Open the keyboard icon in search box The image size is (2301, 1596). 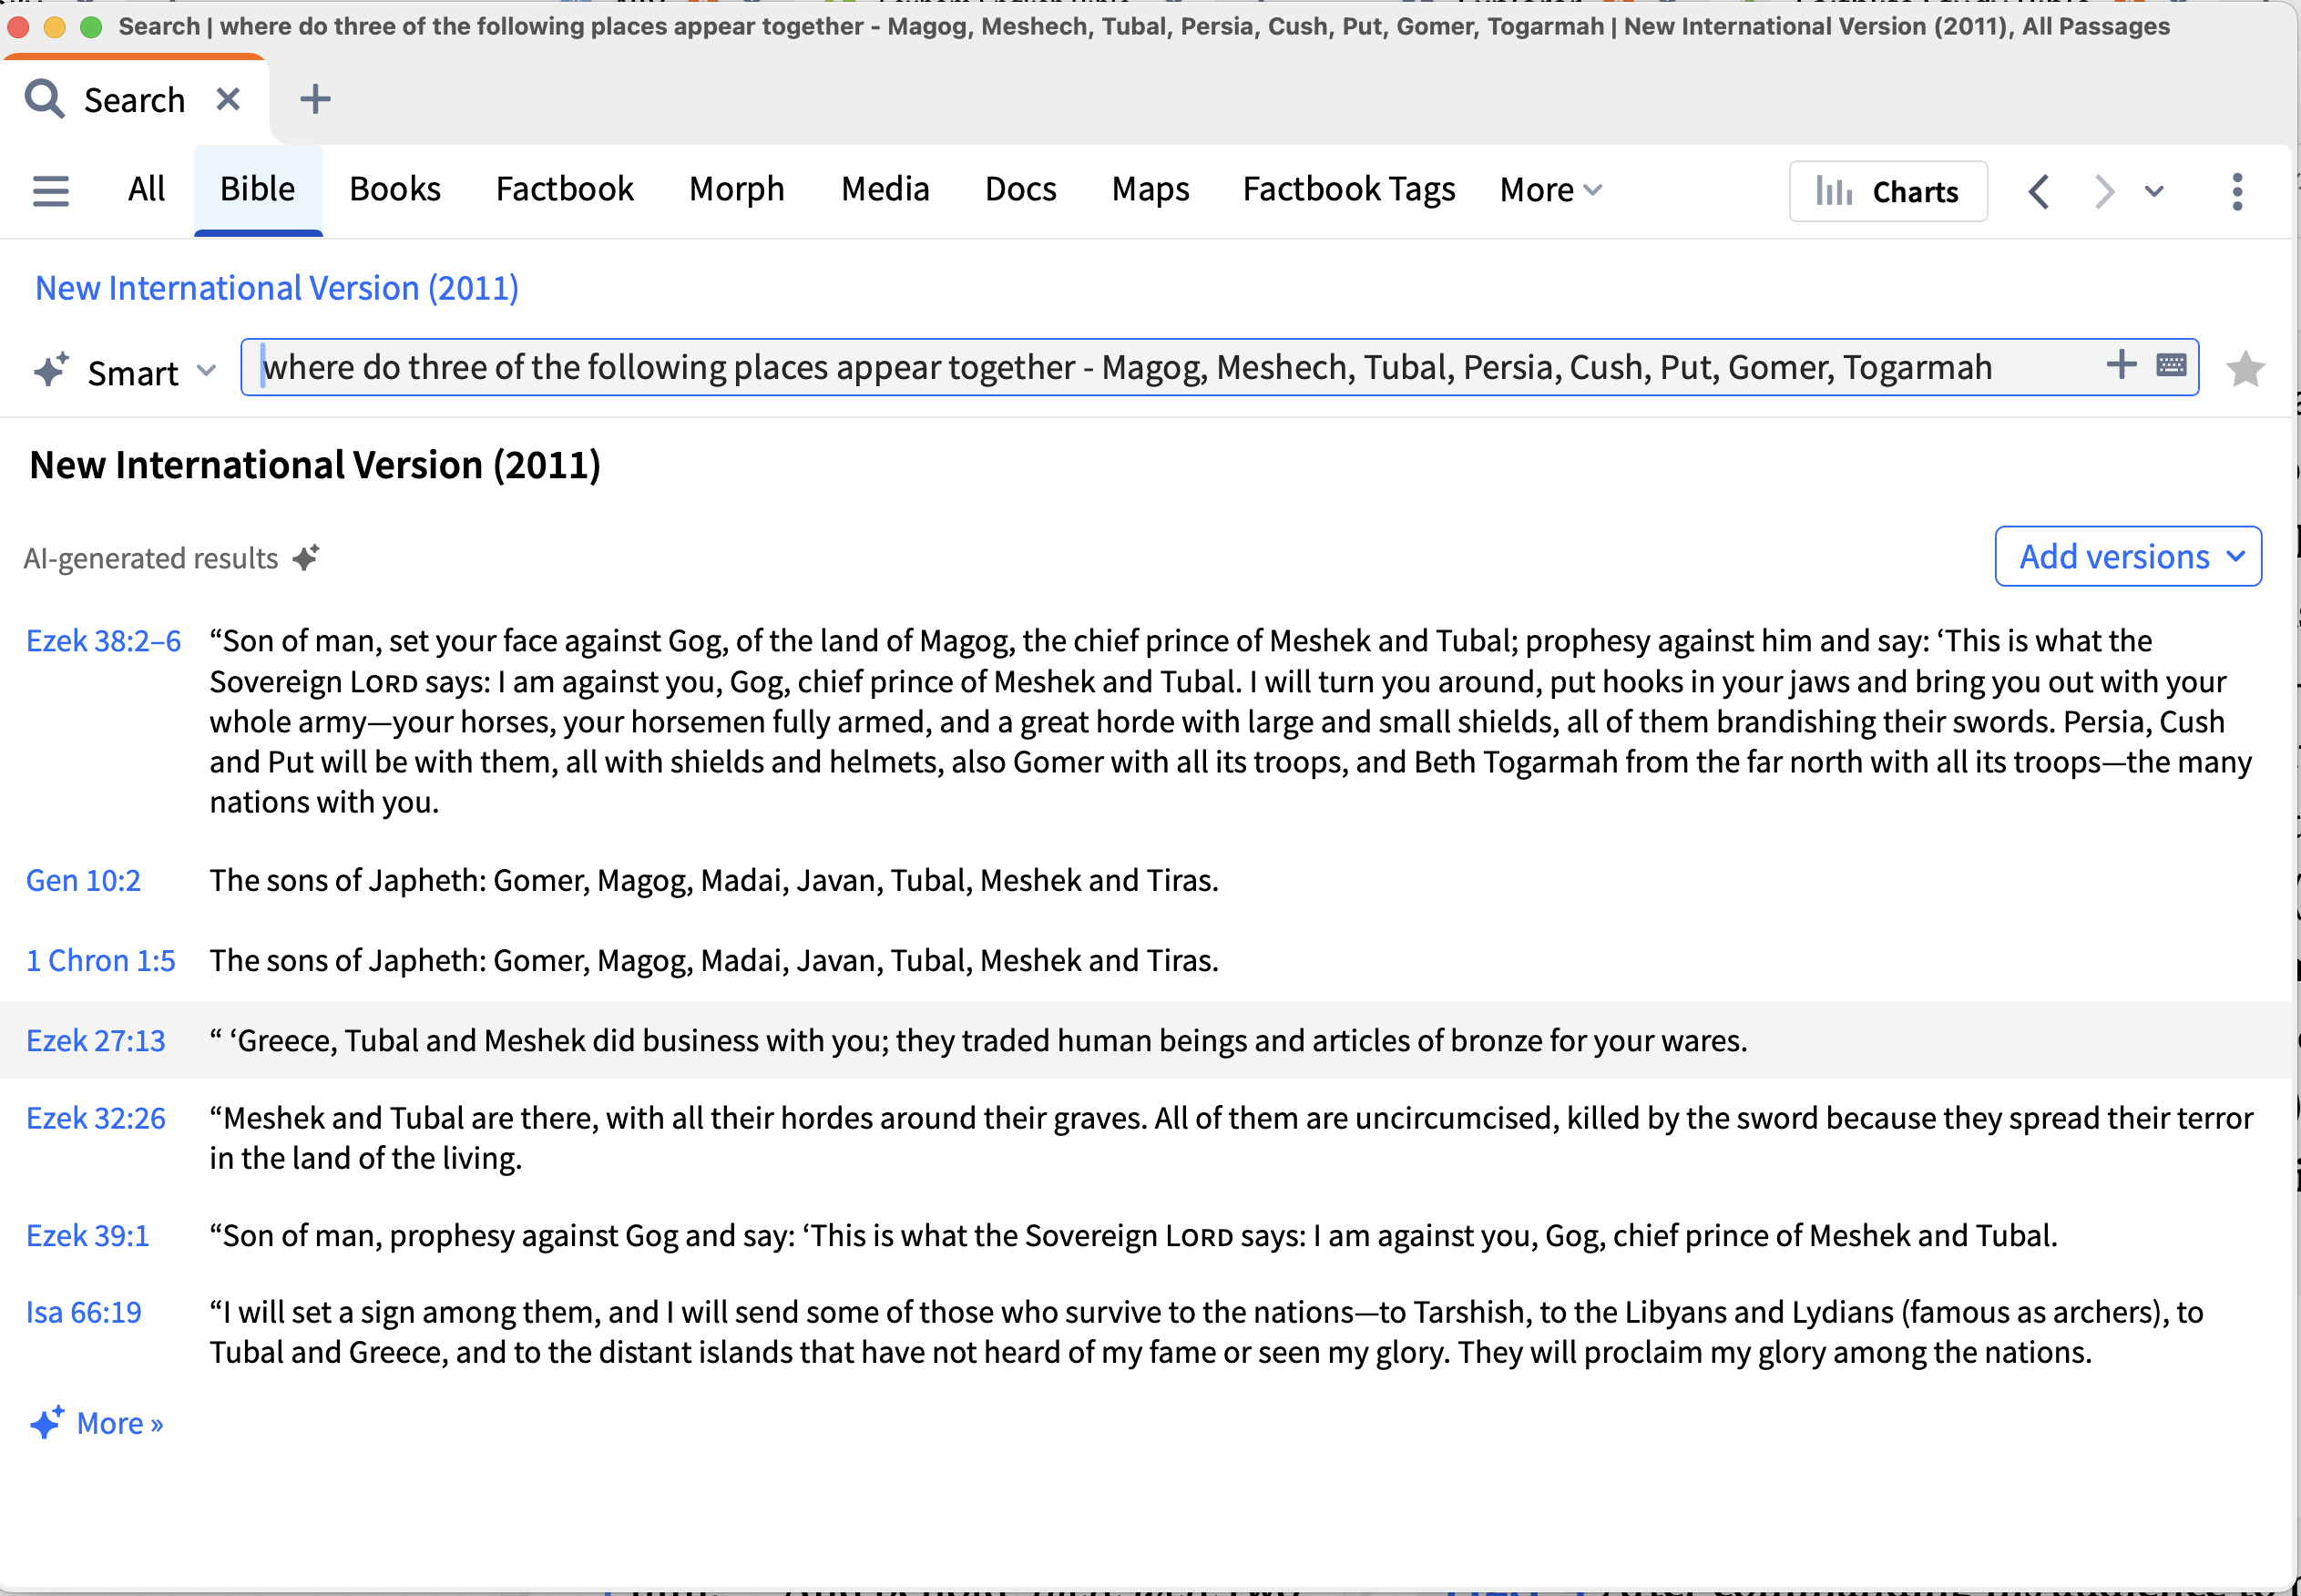click(x=2171, y=365)
